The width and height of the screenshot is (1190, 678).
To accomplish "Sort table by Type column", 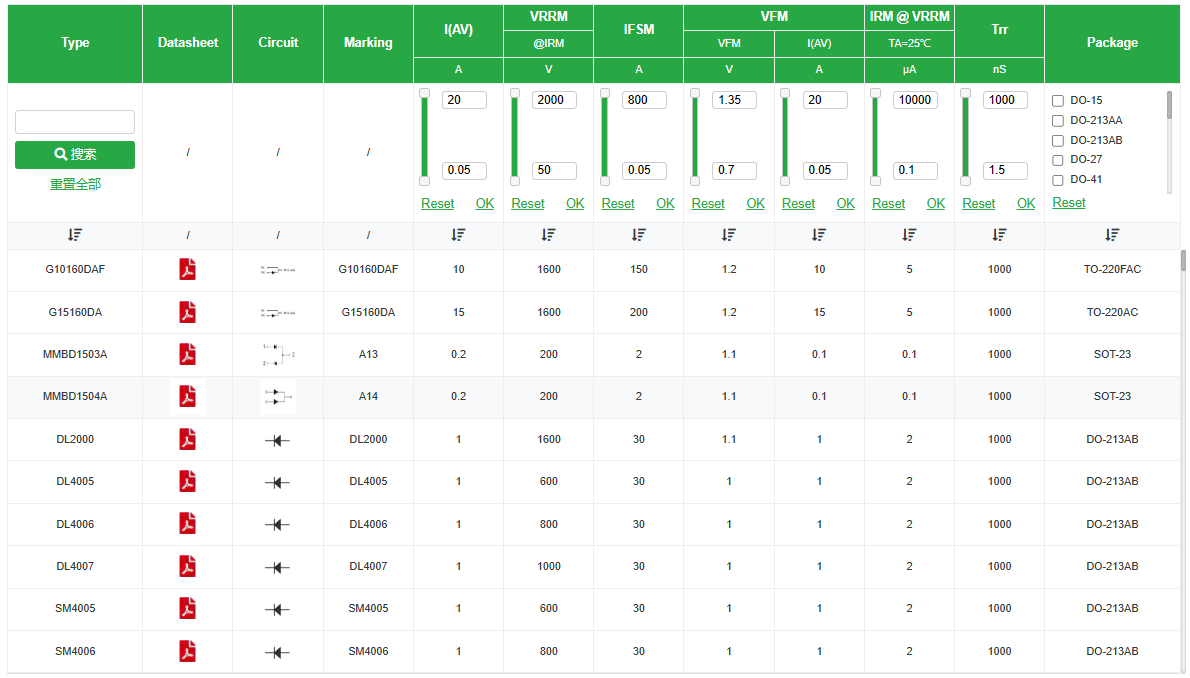I will 75,235.
